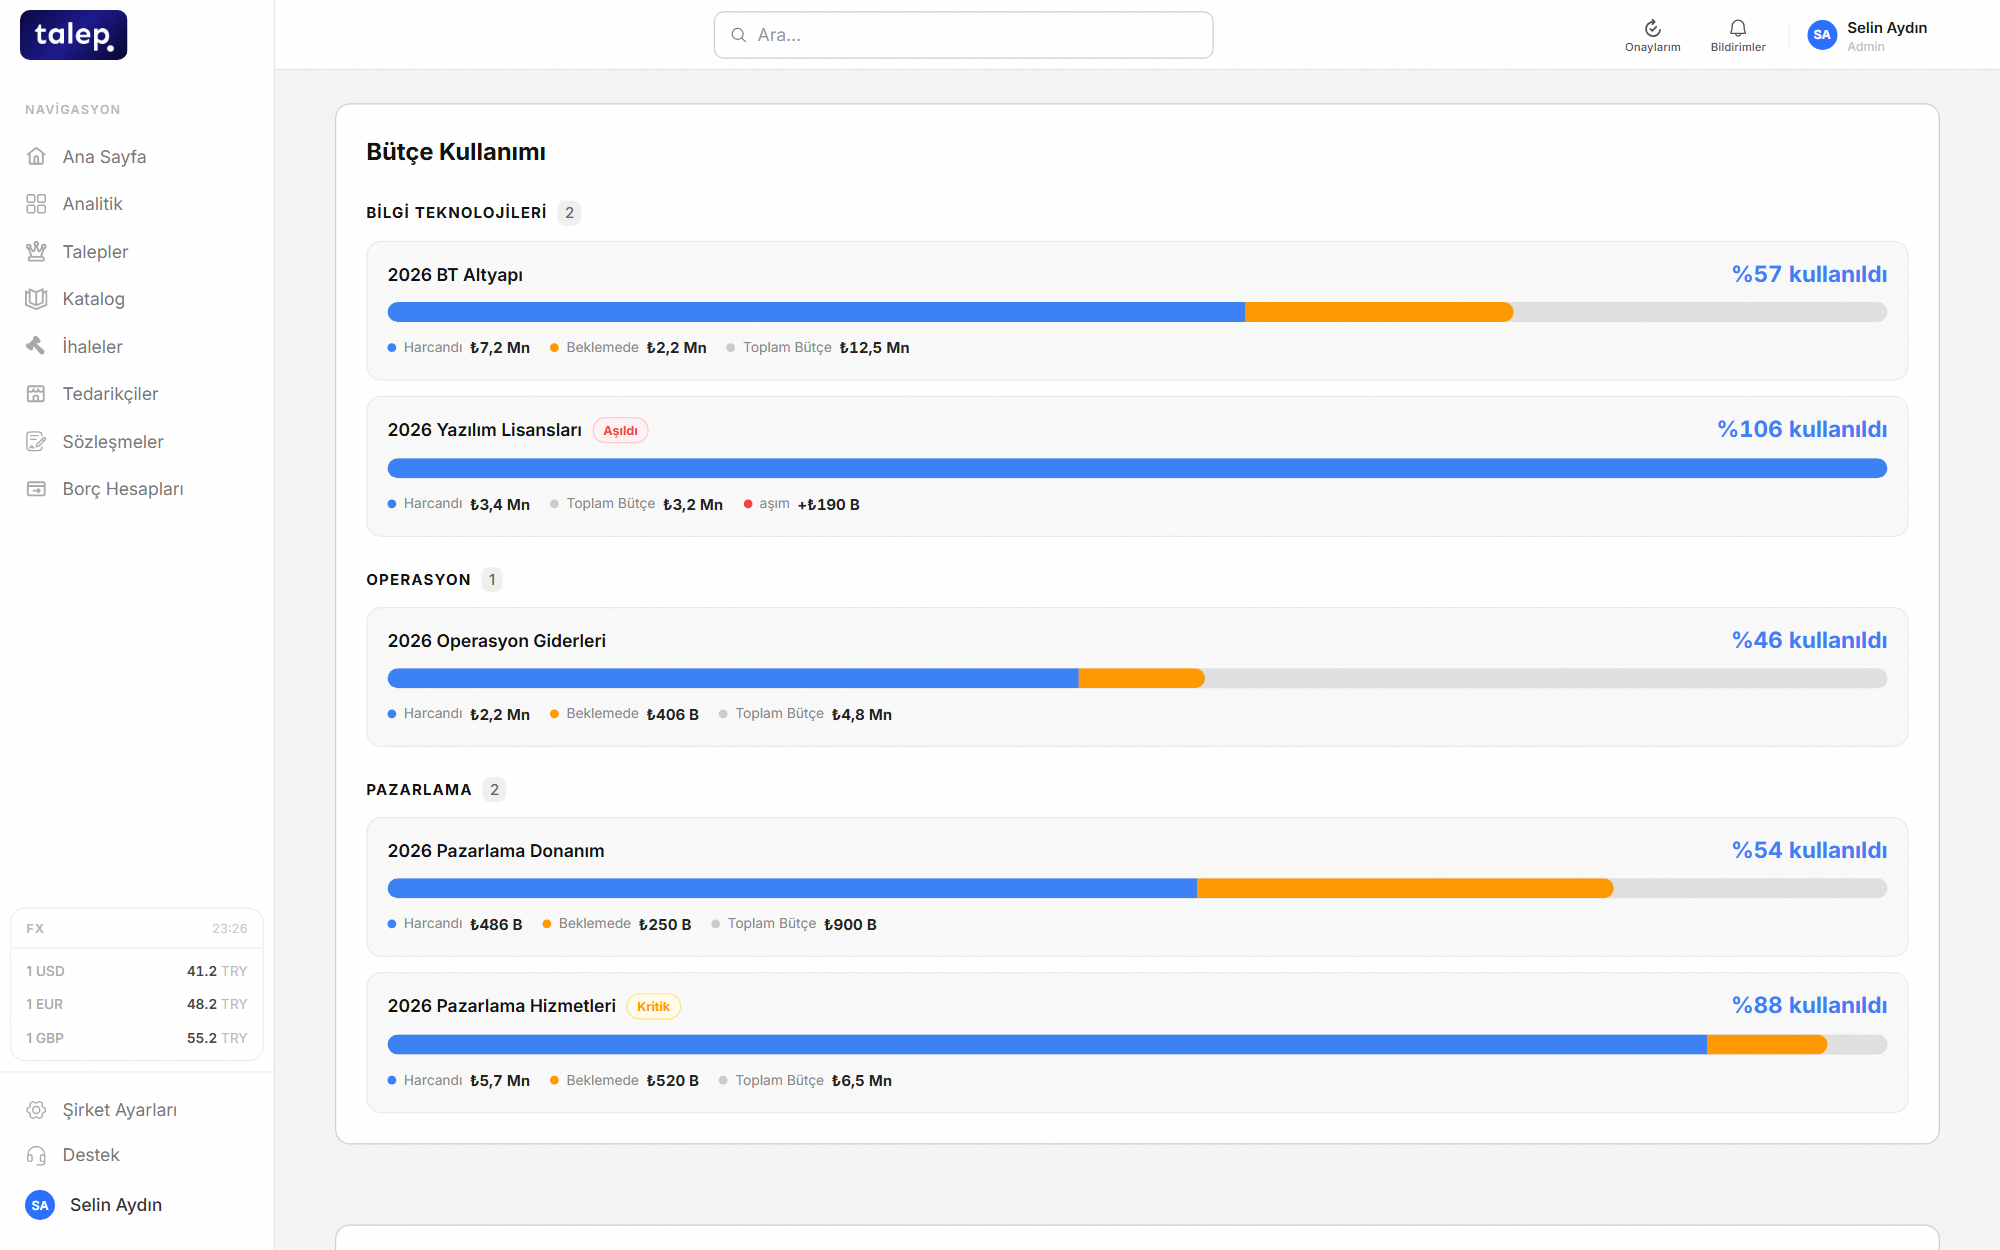
Task: Open Onaylarım approvals icon
Action: tap(1652, 28)
